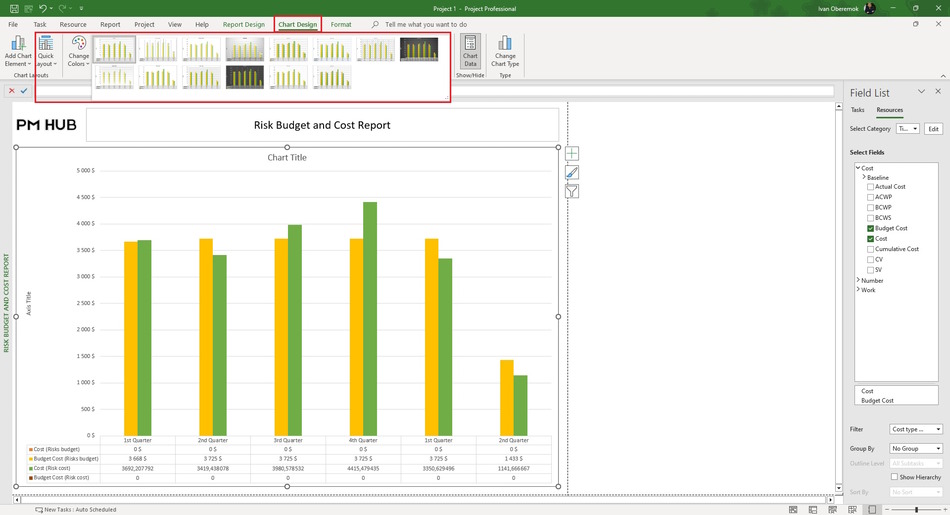Switch to the Format ribbon tab
This screenshot has width=950, height=515.
pos(341,24)
